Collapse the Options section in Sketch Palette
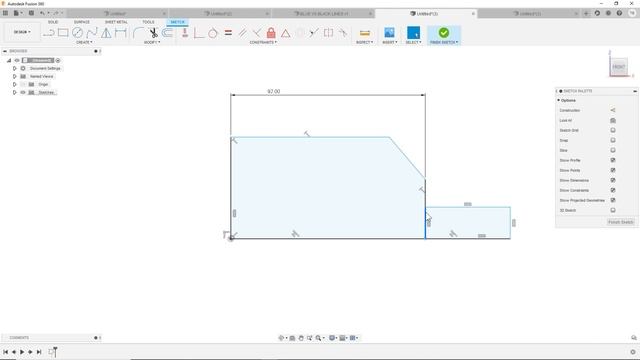The height and width of the screenshot is (360, 640). 559,100
